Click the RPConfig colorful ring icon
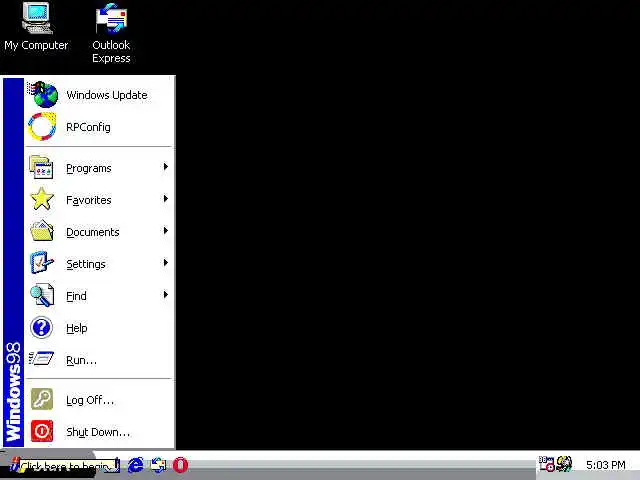The height and width of the screenshot is (480, 640). [42, 127]
